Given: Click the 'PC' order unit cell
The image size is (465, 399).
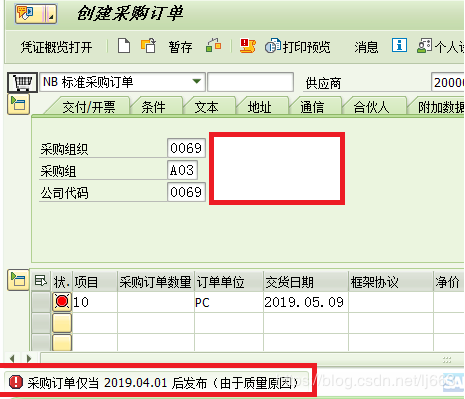Looking at the screenshot, I should pos(229,302).
